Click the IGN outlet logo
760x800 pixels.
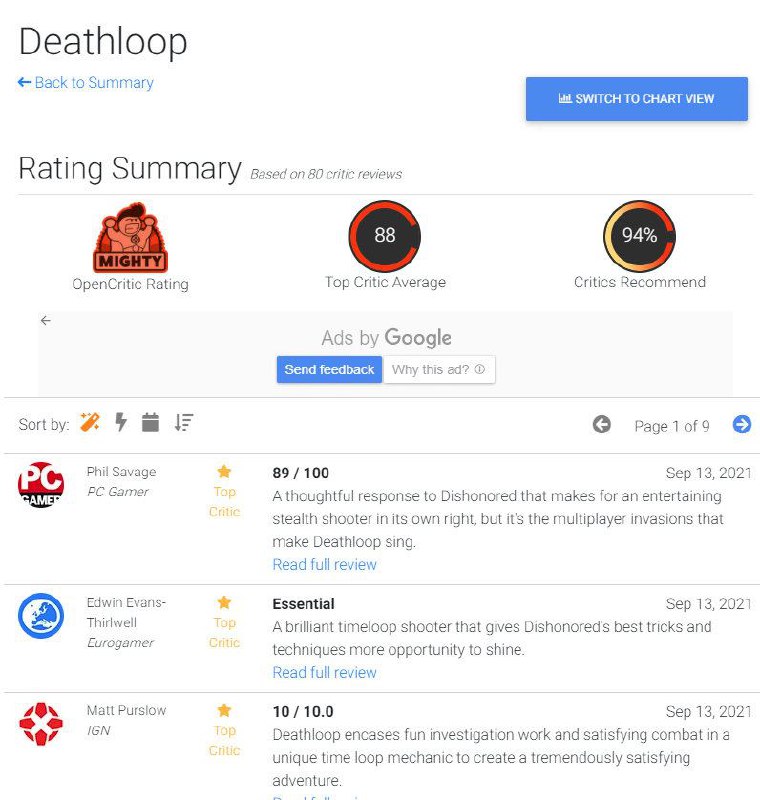pos(41,724)
